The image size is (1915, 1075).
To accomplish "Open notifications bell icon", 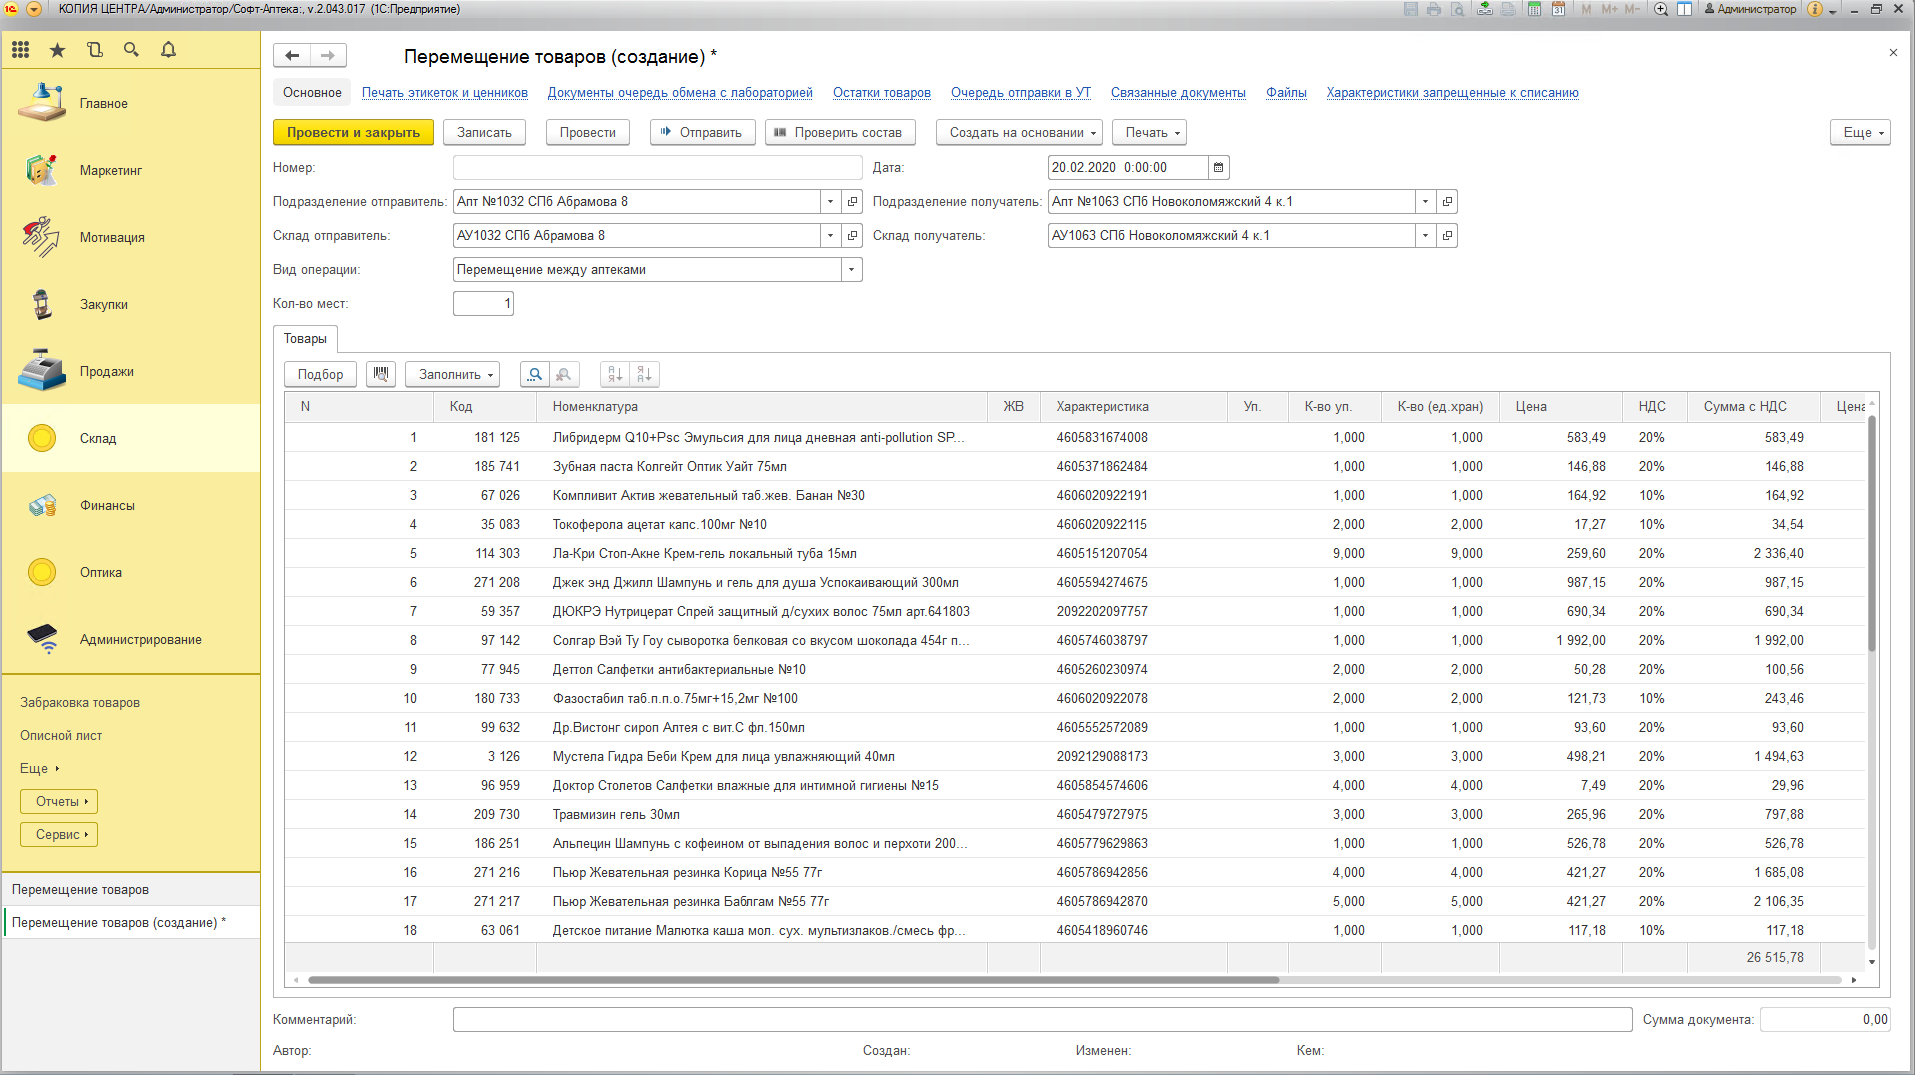I will click(168, 50).
